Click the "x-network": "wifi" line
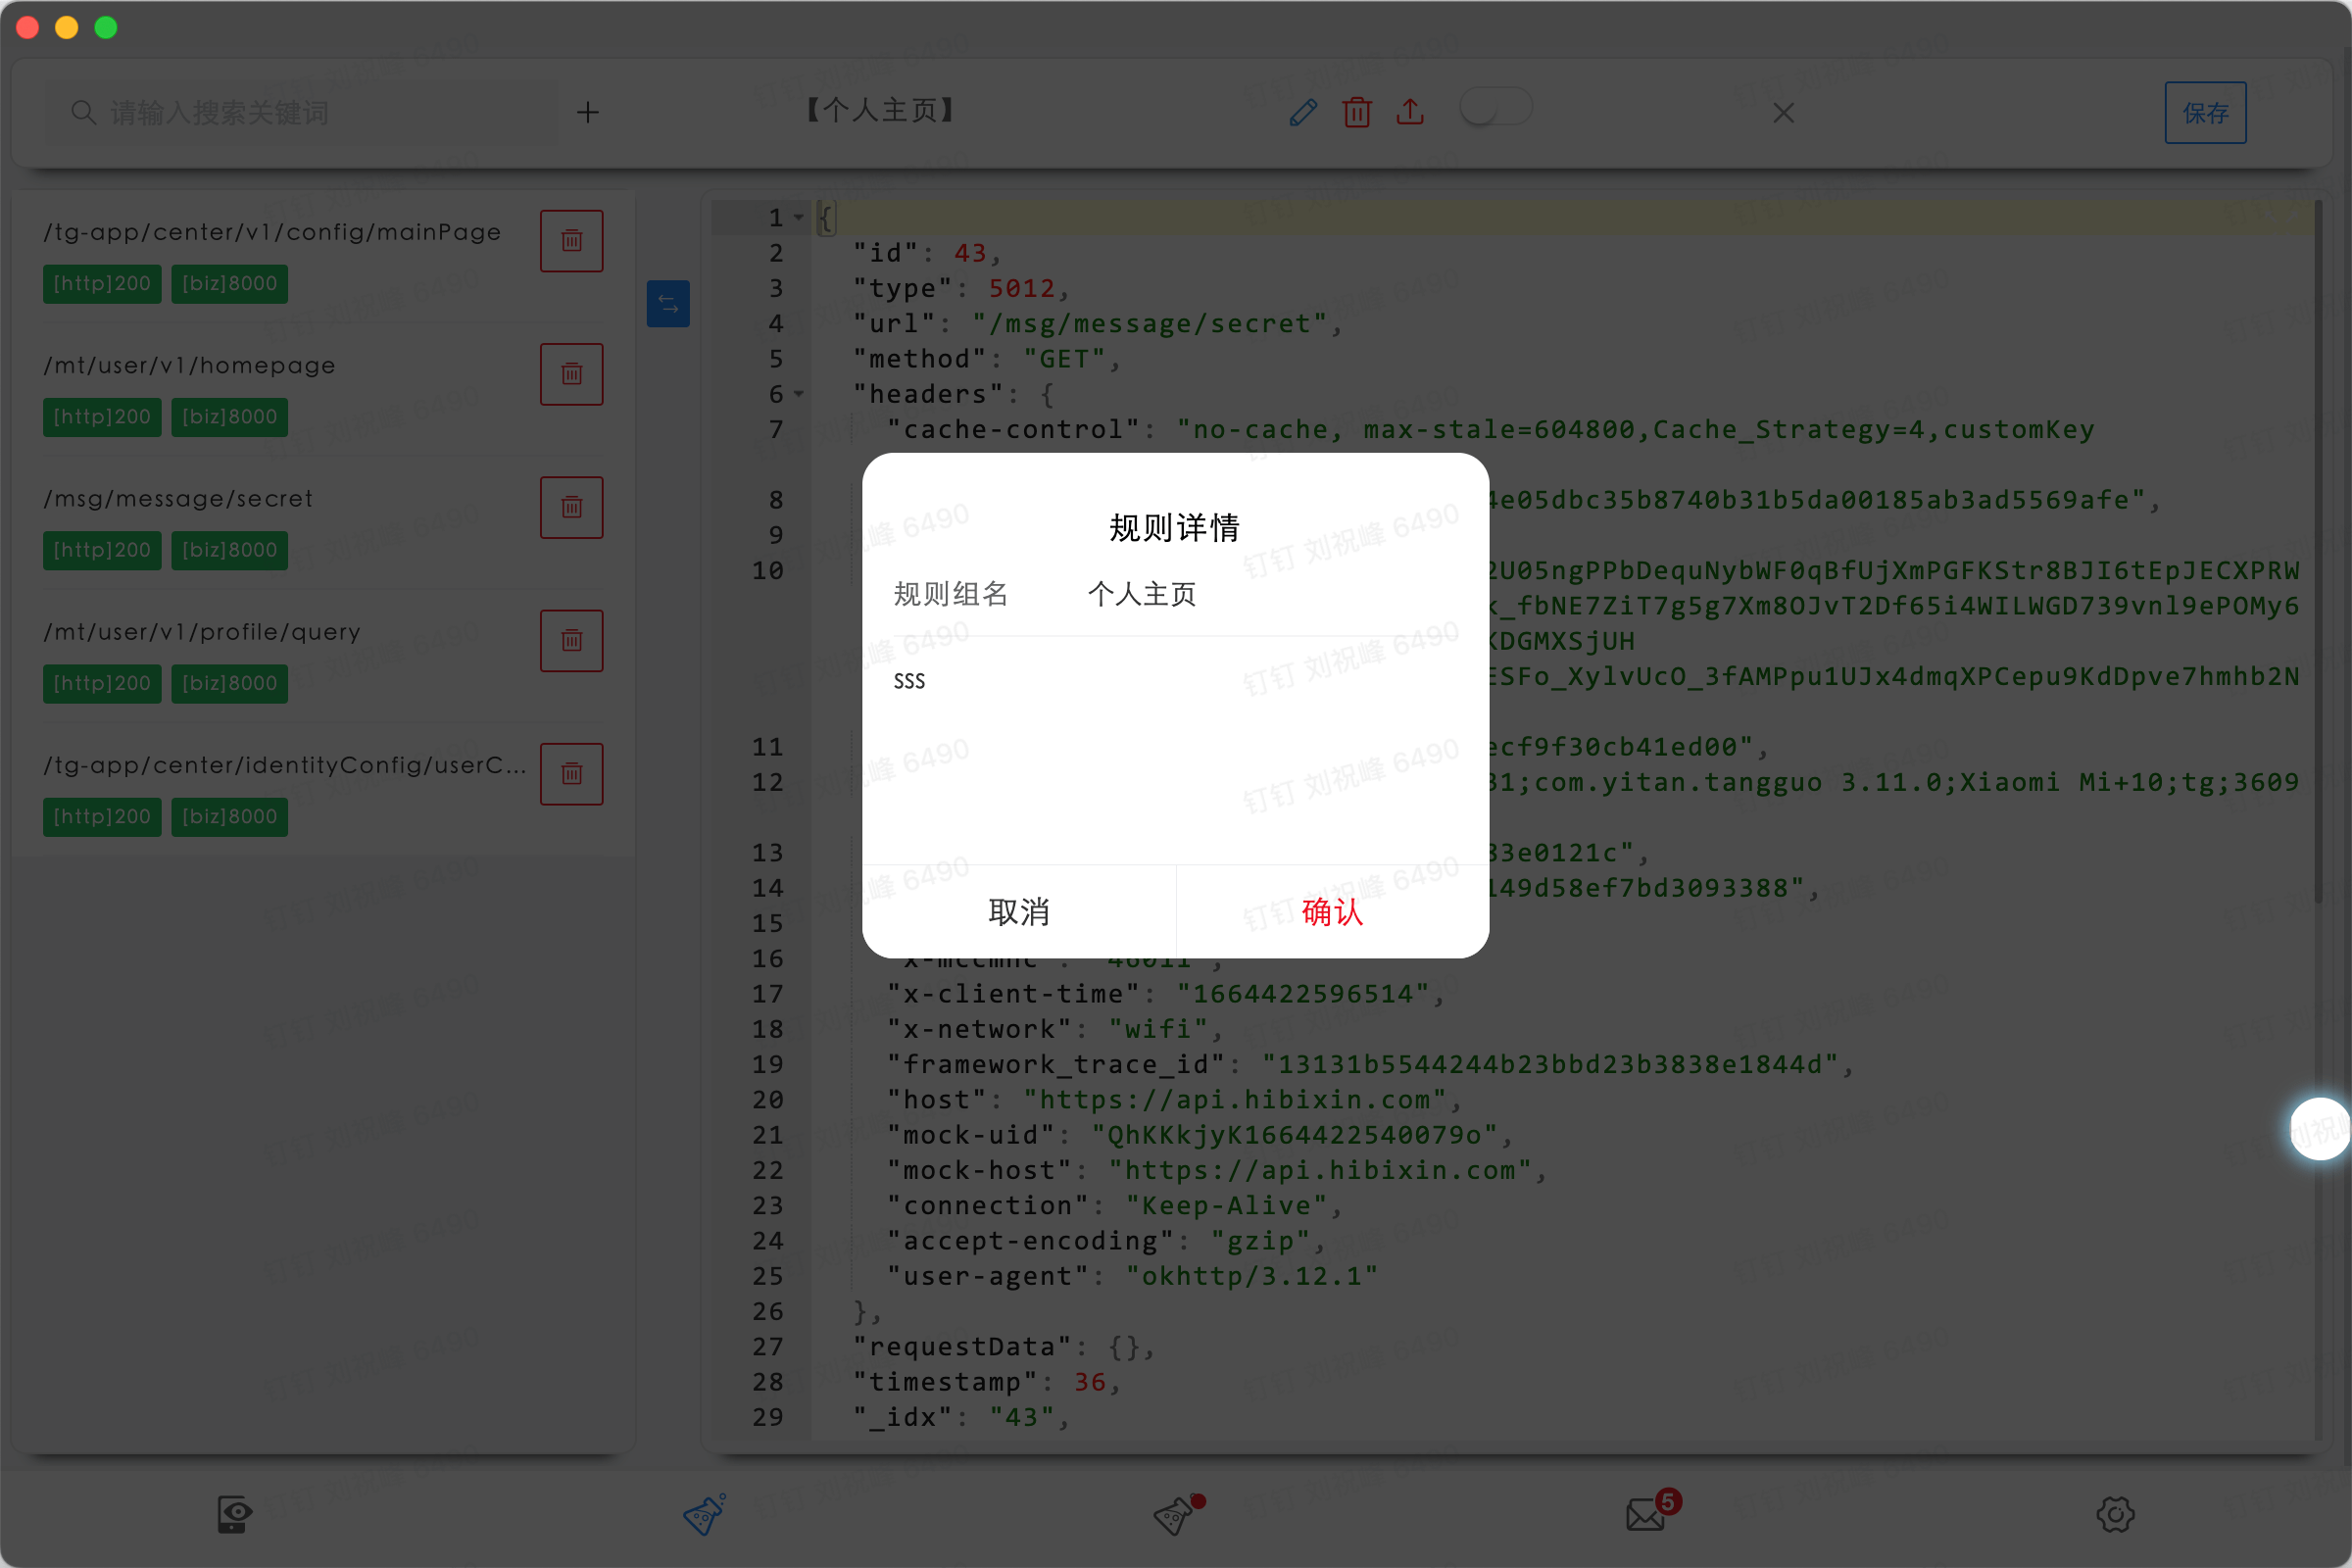Image resolution: width=2352 pixels, height=1568 pixels. tap(1055, 1029)
